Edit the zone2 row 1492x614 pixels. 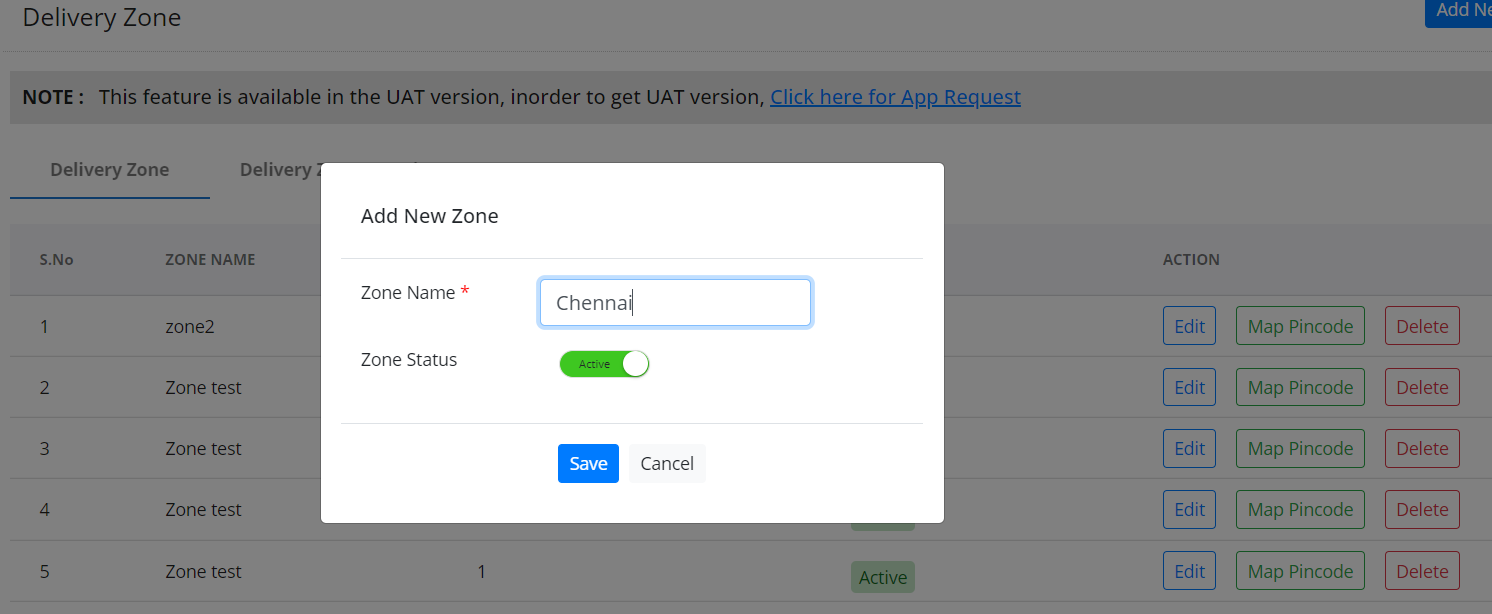(1189, 326)
